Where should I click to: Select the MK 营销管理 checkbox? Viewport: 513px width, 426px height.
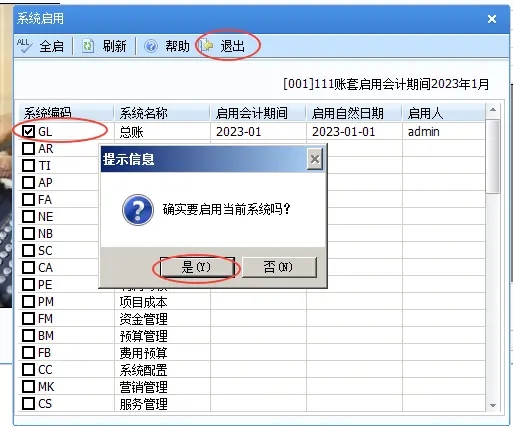(28, 386)
